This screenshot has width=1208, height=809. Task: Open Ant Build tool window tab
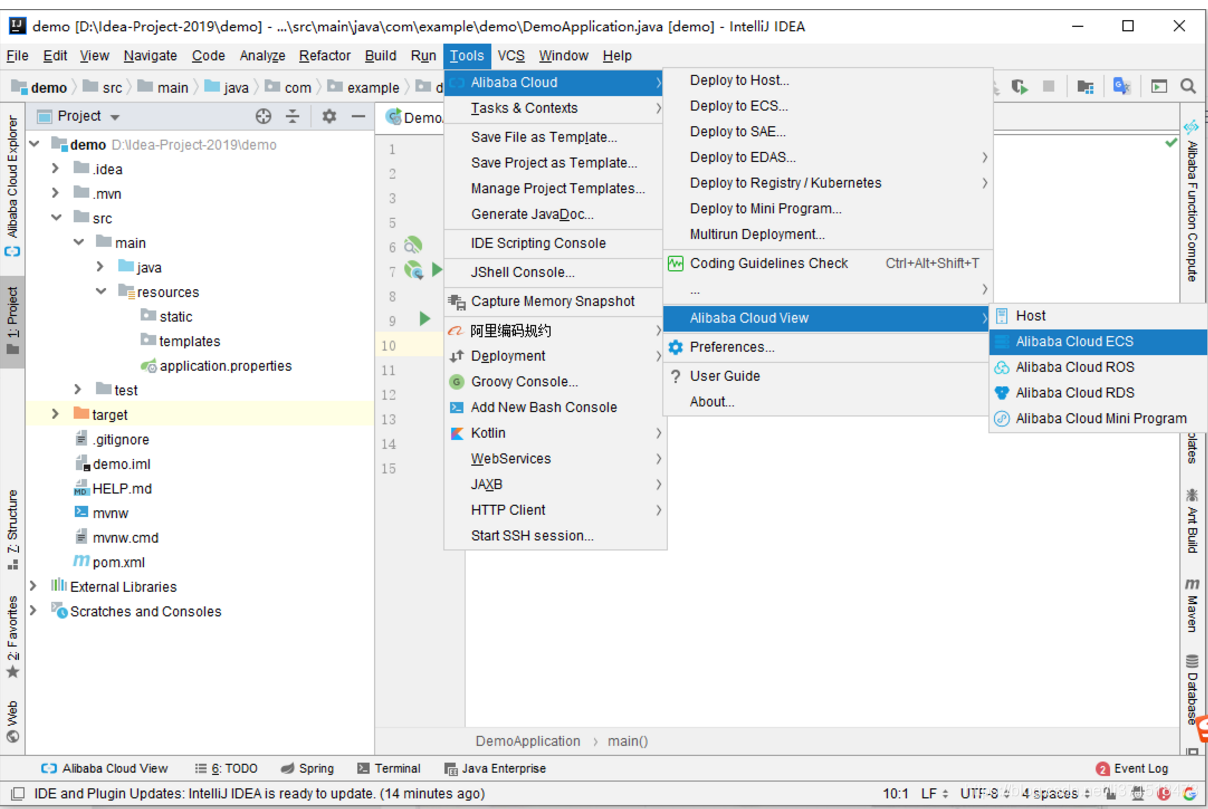pyautogui.click(x=1192, y=520)
